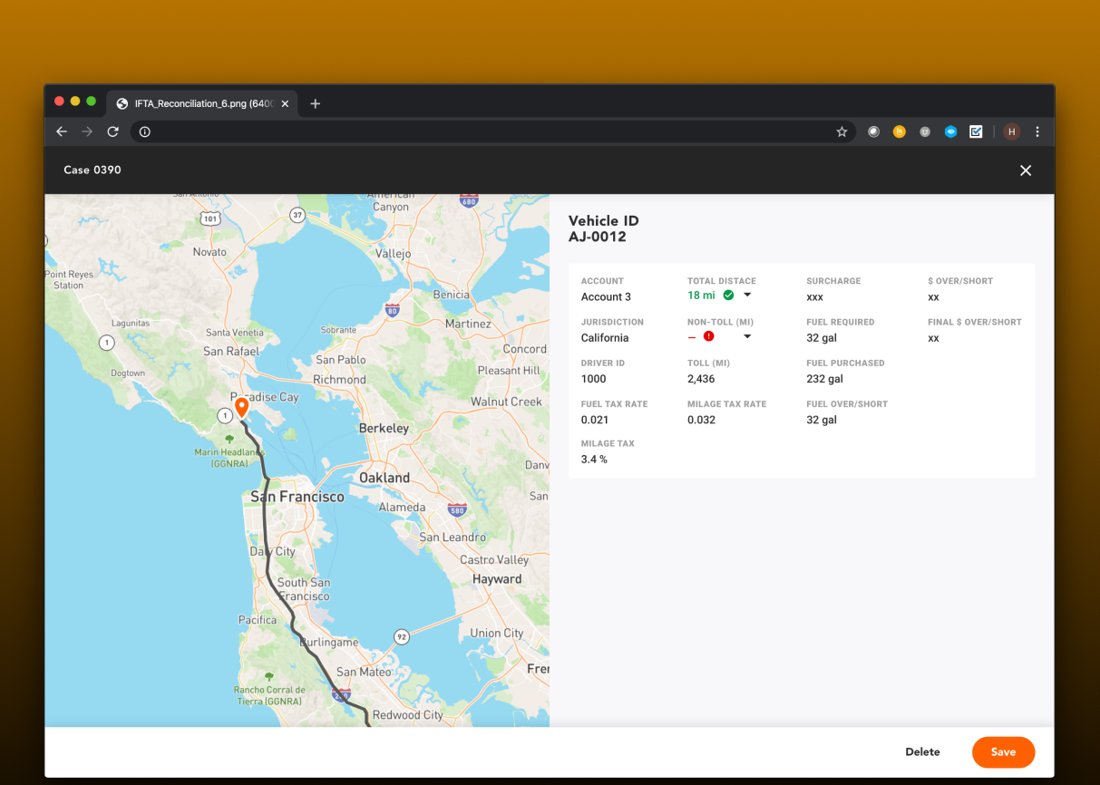The image size is (1100, 785).
Task: Click Milage Tax Rate value 0.032
Action: tap(702, 420)
